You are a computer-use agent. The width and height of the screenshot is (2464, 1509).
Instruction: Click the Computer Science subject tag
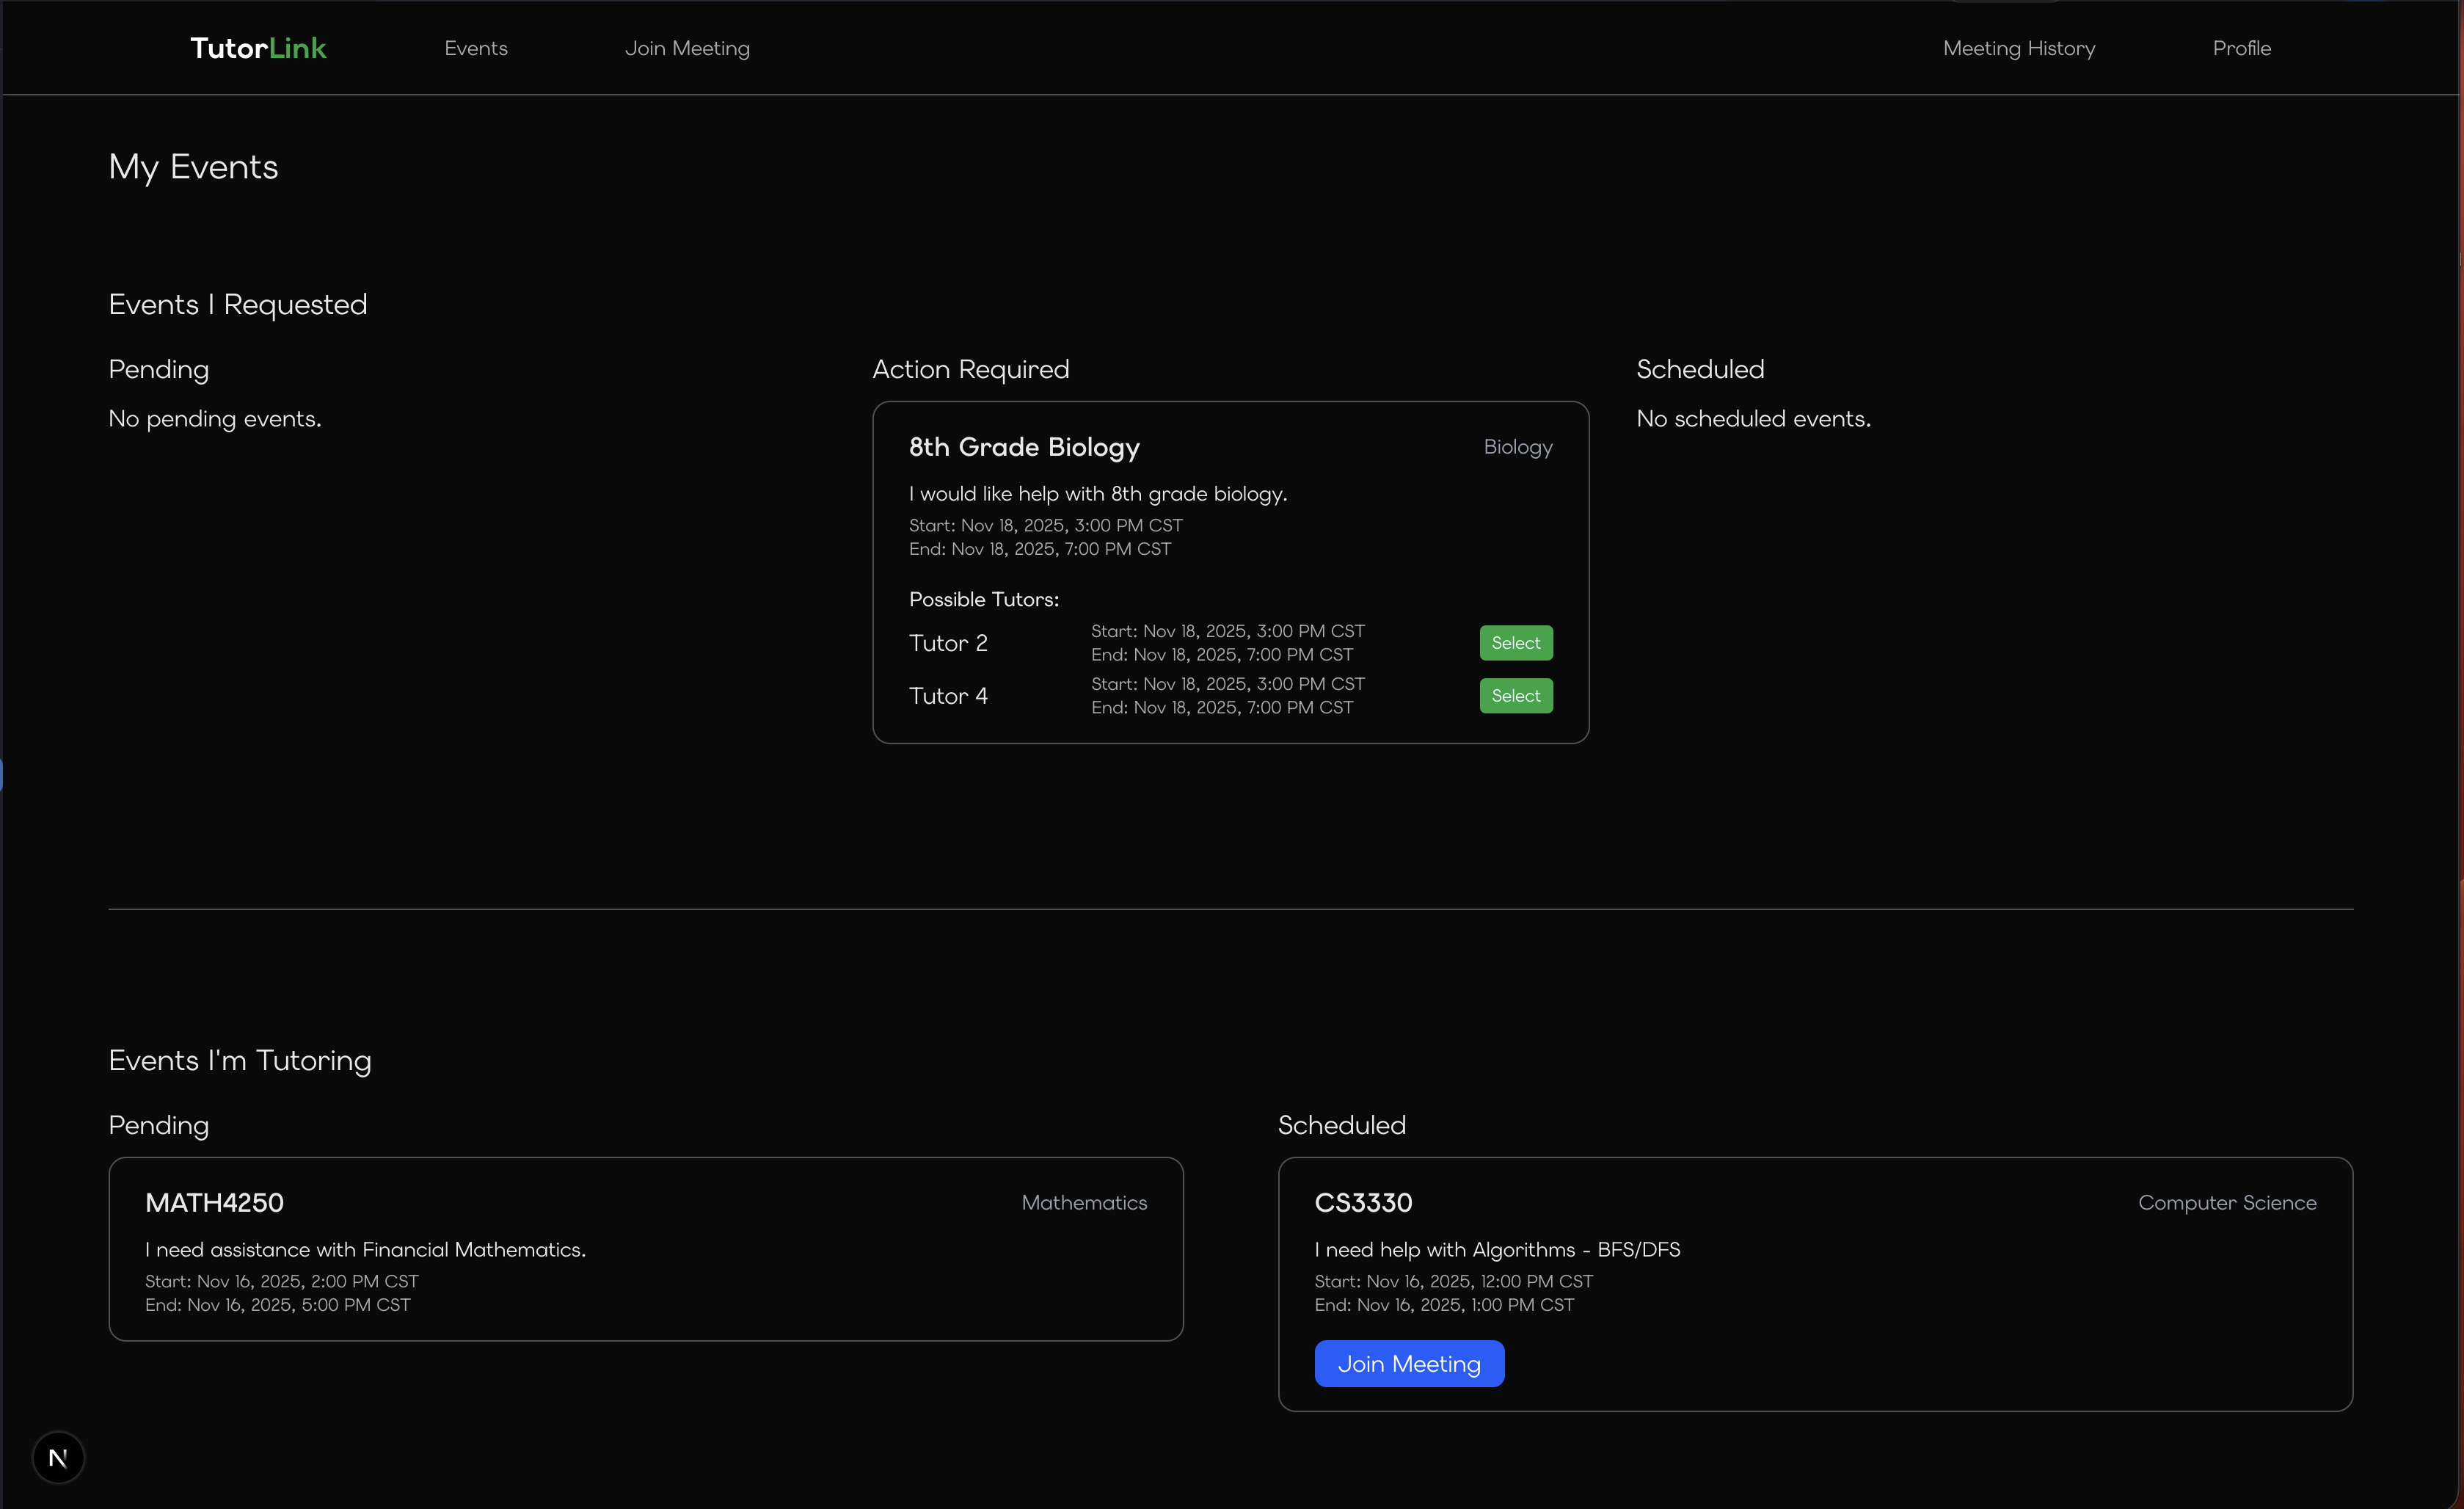2226,1202
